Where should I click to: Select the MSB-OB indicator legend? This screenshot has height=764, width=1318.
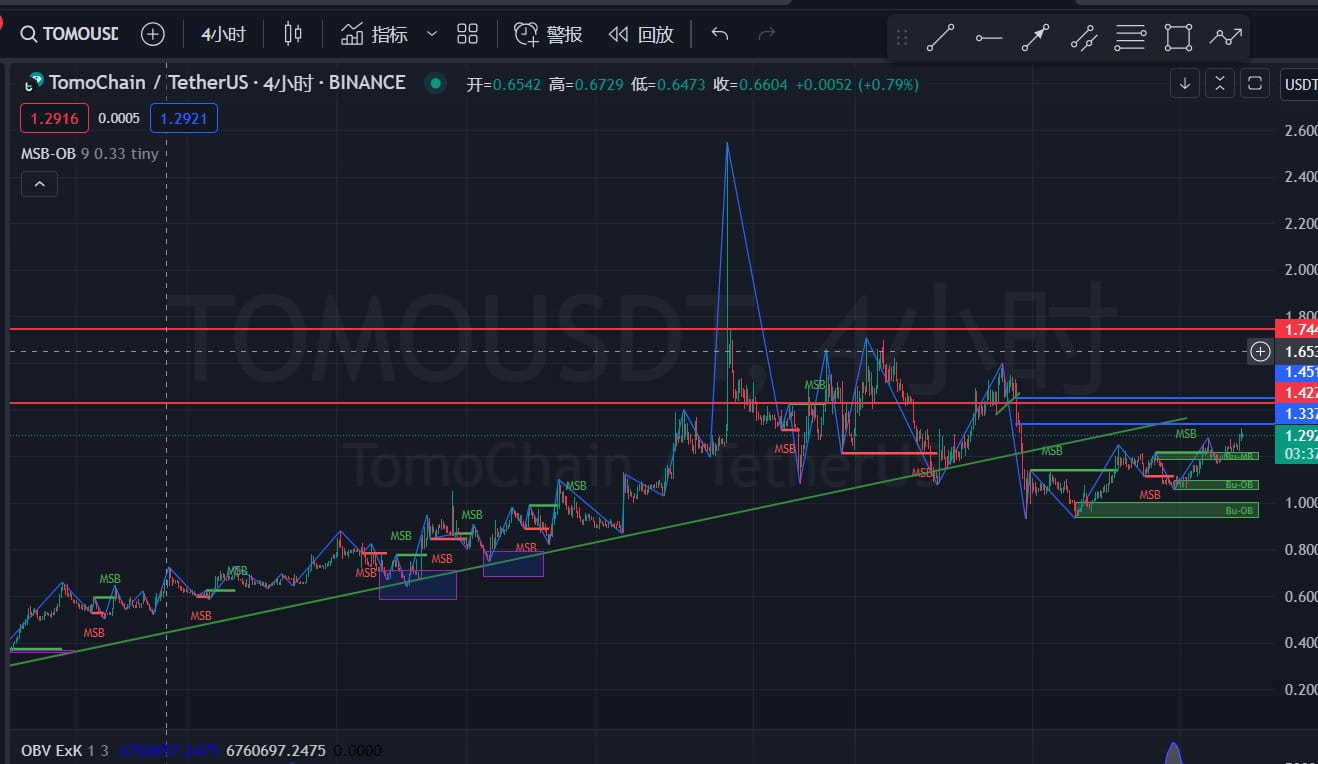[x=89, y=154]
